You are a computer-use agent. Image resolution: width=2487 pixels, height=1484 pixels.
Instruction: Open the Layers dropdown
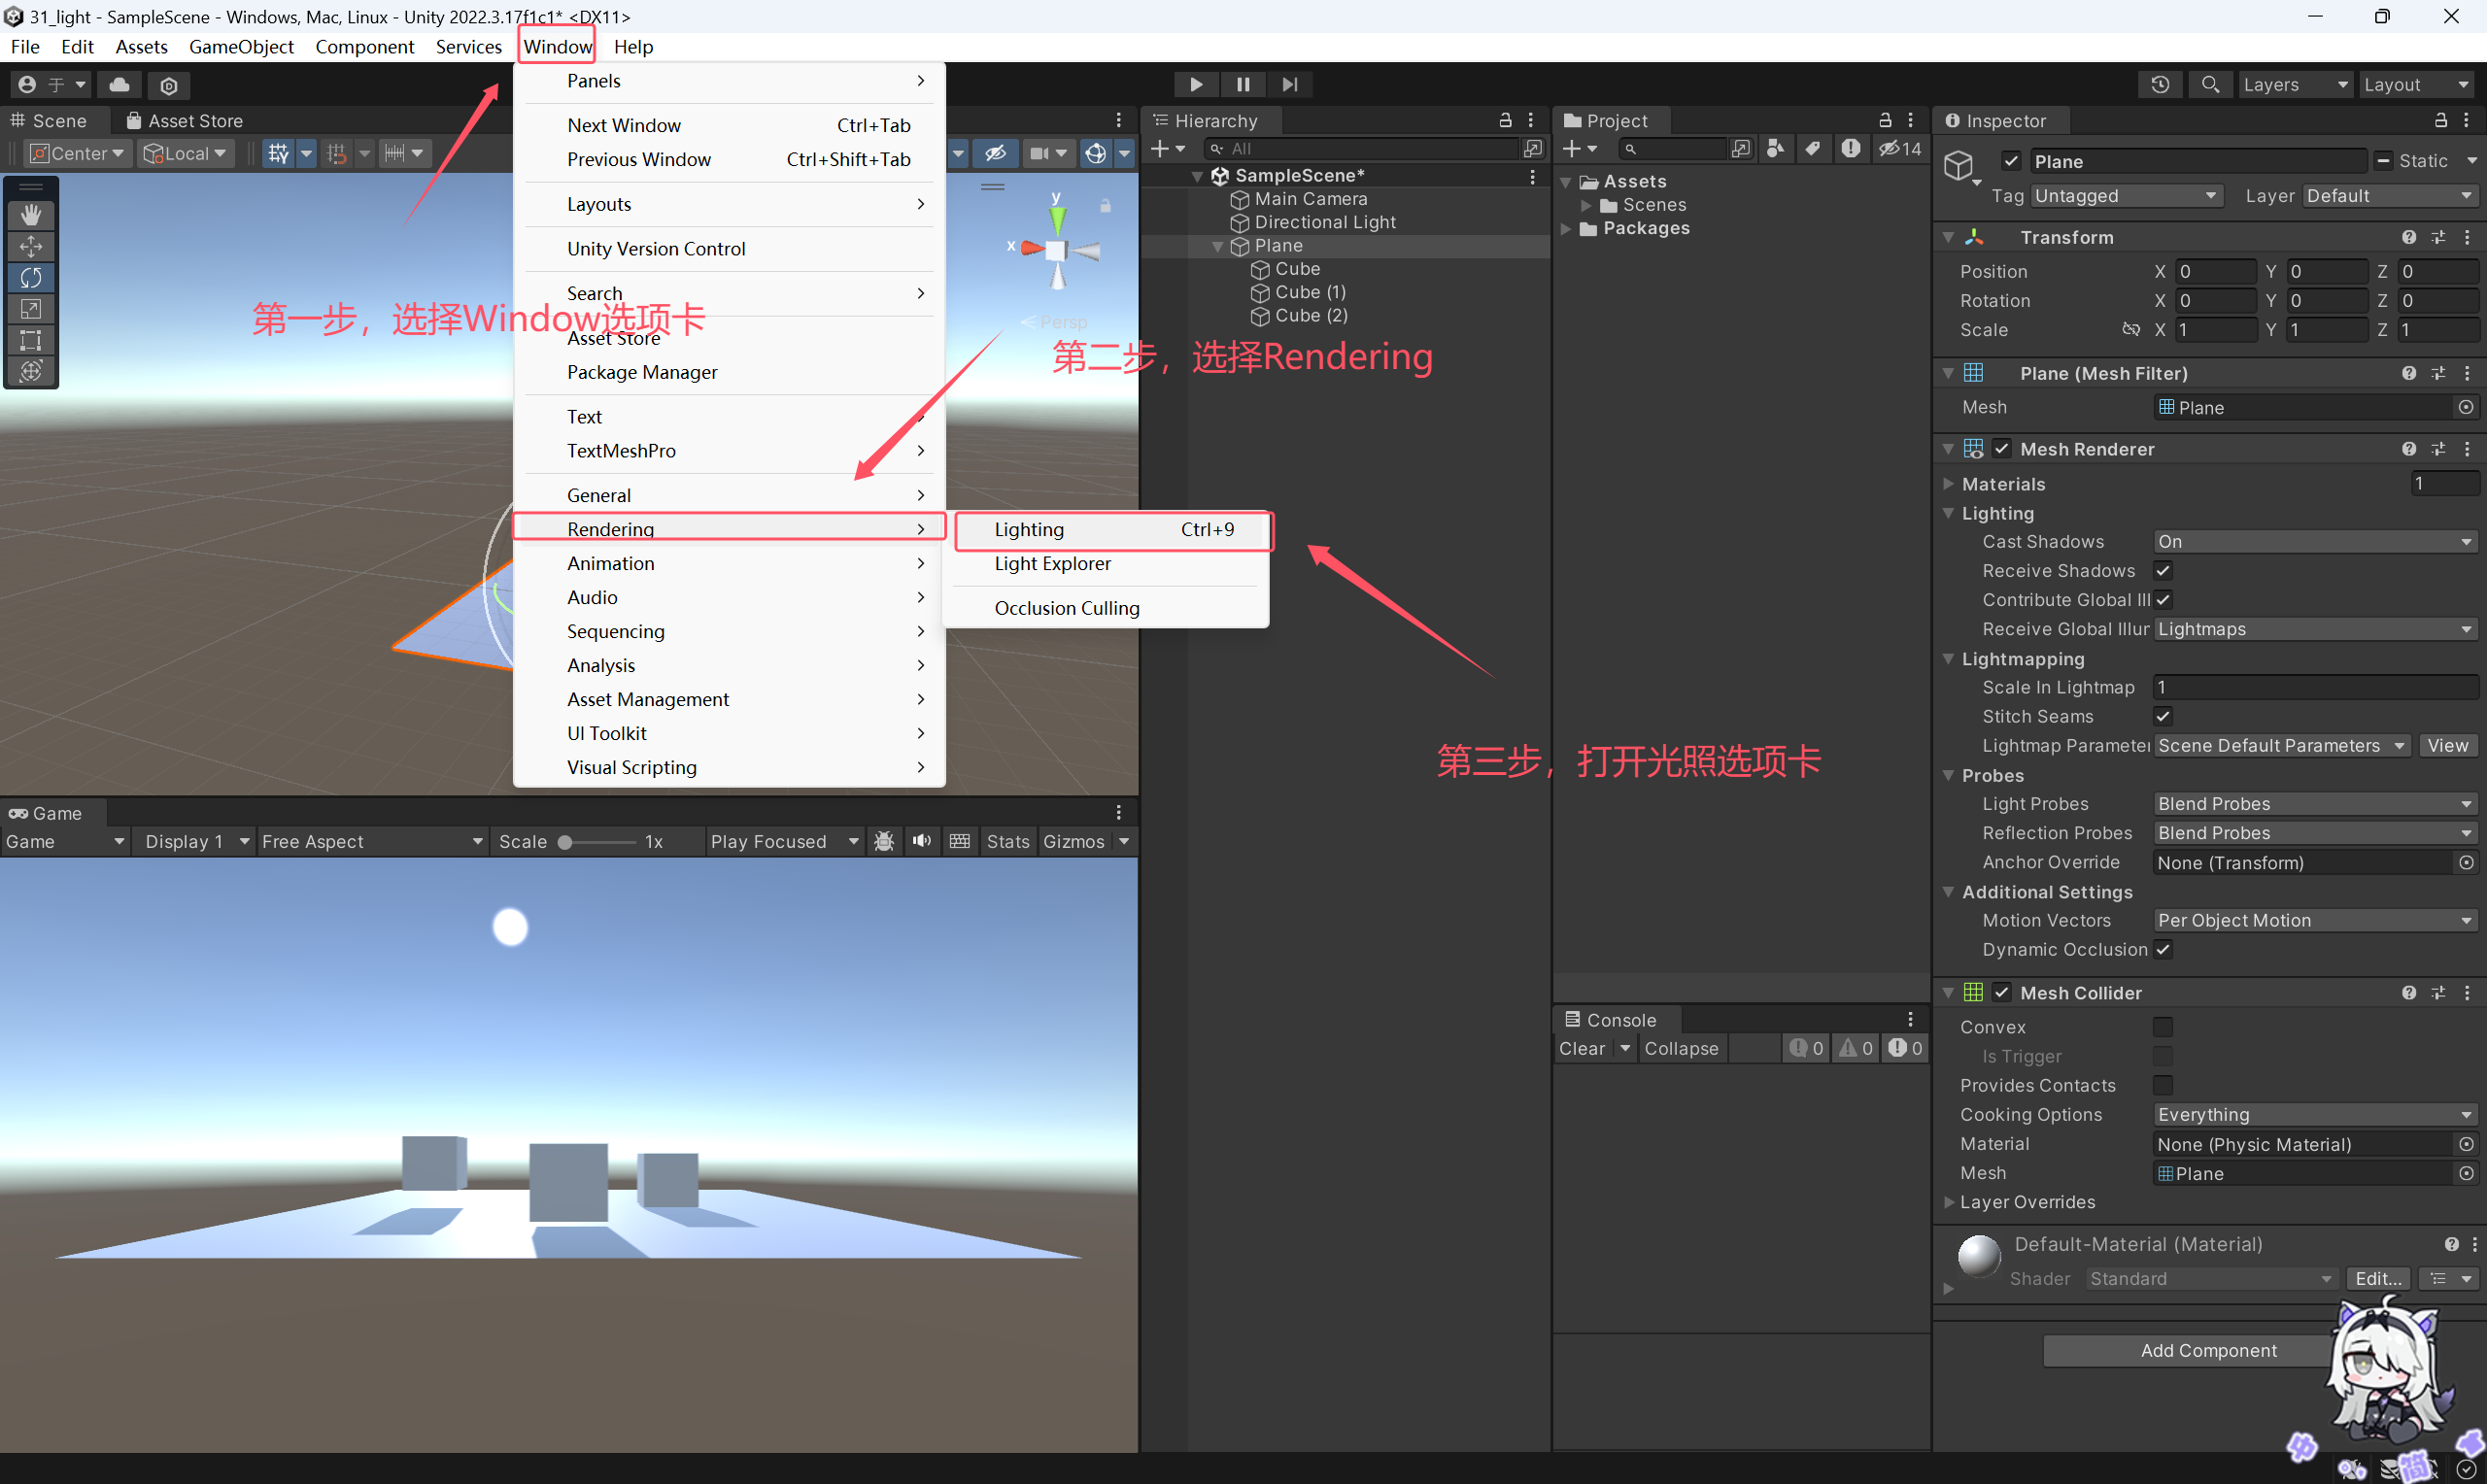(2295, 85)
